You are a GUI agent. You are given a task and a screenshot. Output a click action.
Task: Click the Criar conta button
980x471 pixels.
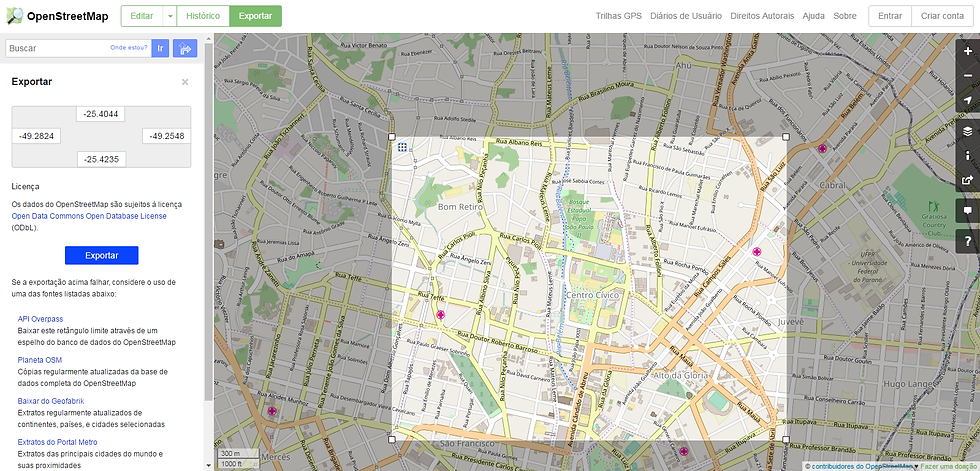[942, 16]
